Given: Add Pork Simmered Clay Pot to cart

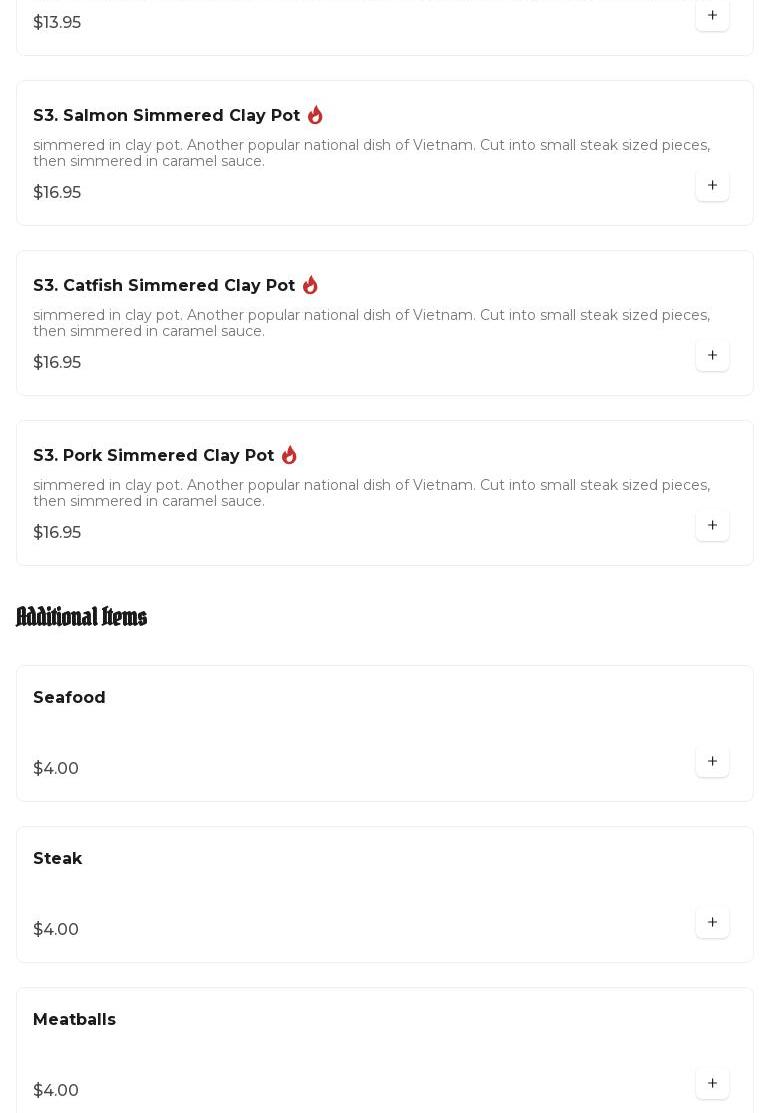Looking at the screenshot, I should (712, 525).
